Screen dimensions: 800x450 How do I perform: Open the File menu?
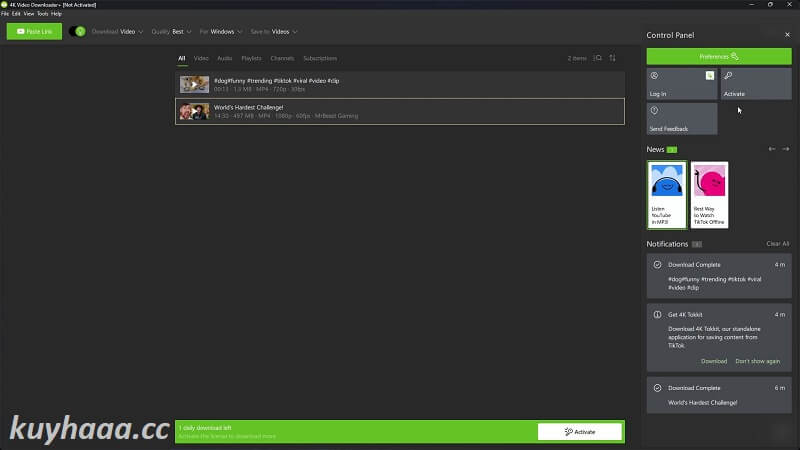coord(5,14)
